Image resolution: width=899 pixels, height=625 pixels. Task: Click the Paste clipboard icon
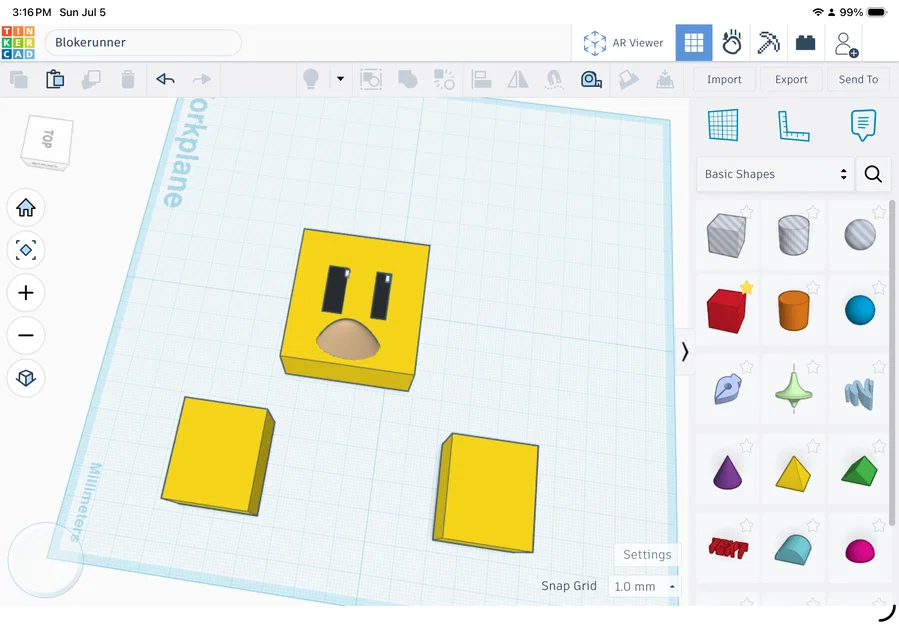click(55, 79)
